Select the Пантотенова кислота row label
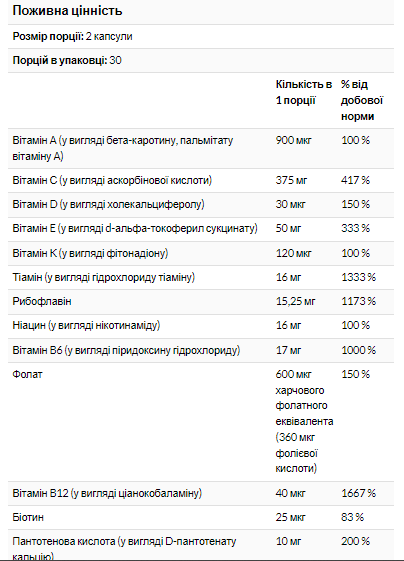 124,549
